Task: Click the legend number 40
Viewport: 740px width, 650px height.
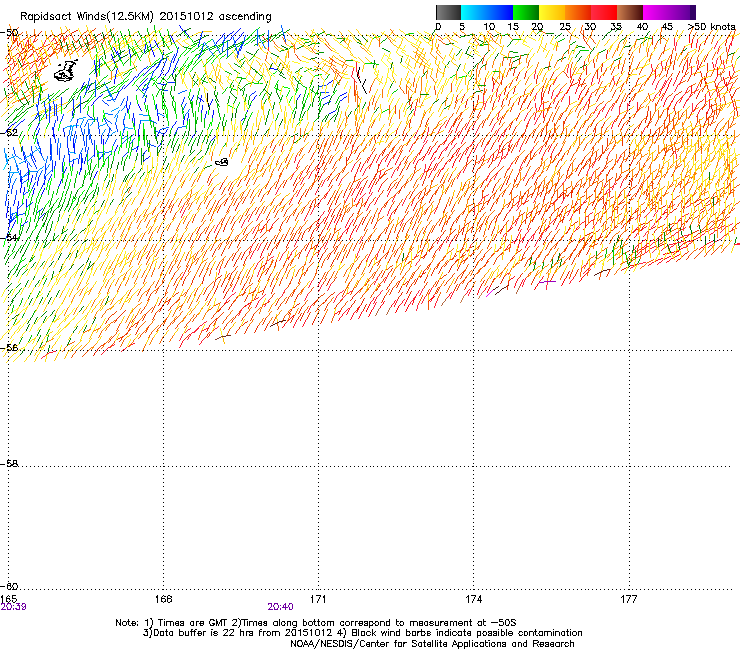Action: click(642, 27)
